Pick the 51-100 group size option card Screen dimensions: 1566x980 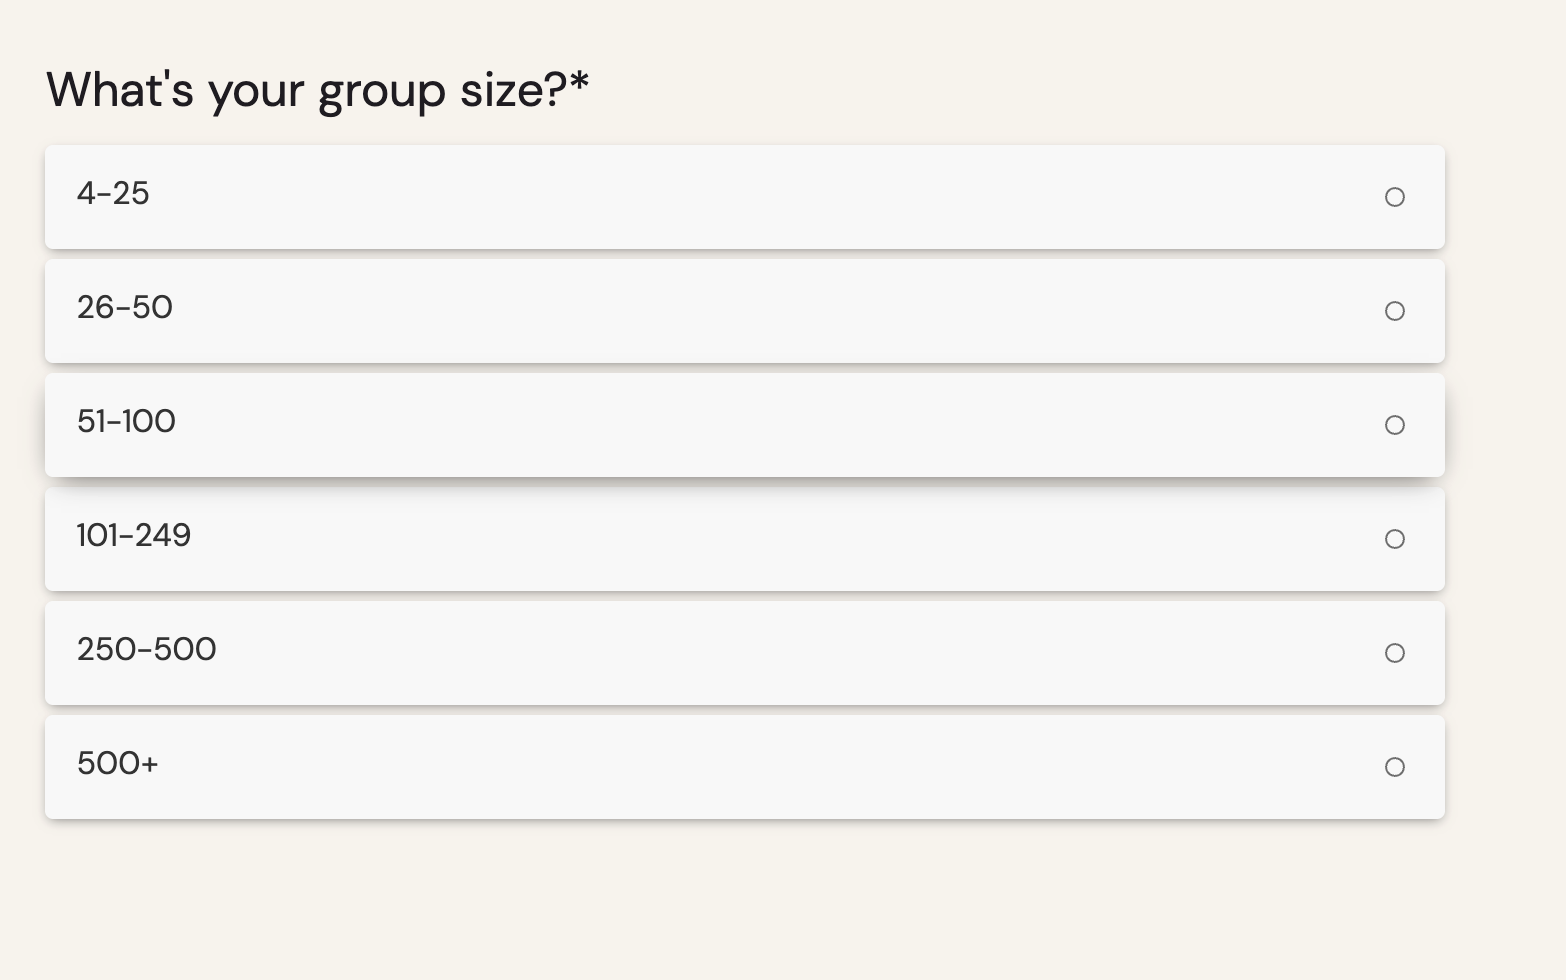744,425
